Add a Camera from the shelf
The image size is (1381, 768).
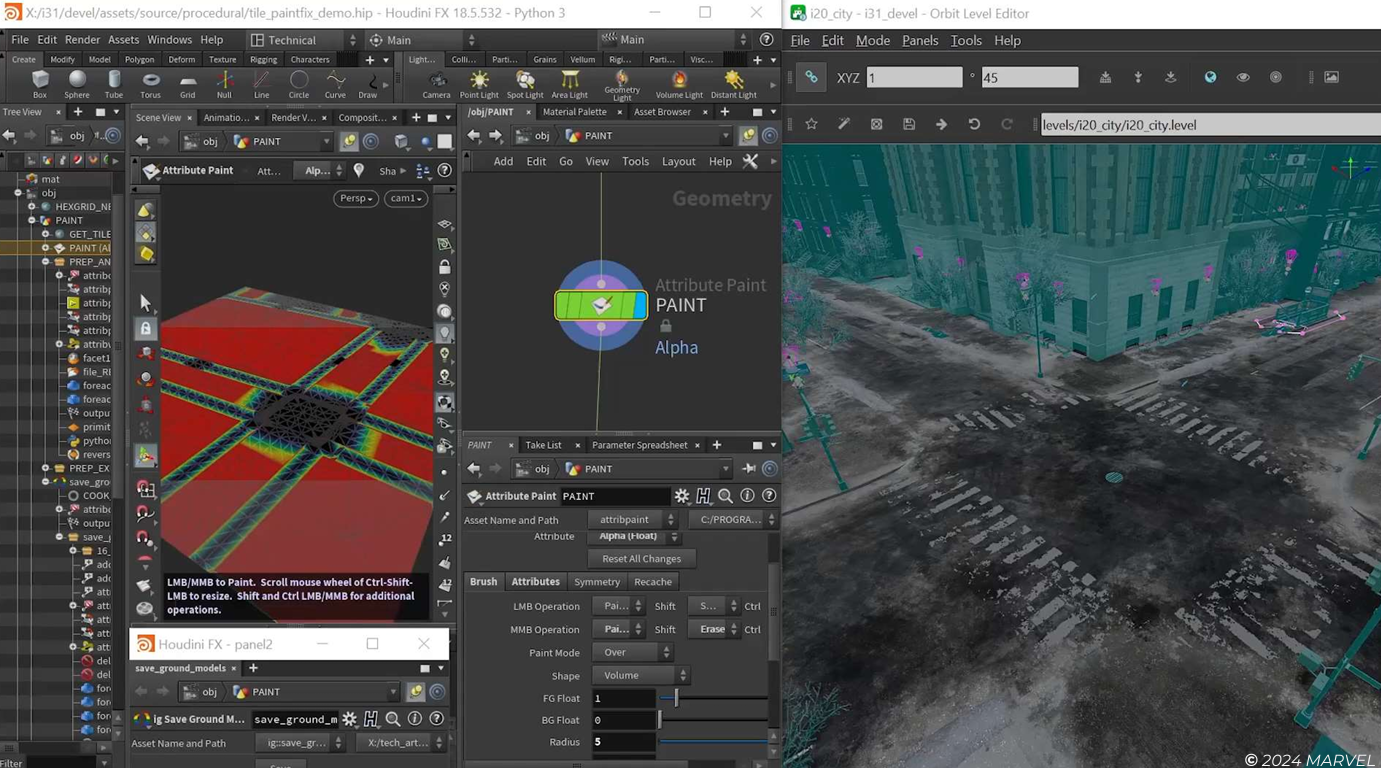pos(436,84)
